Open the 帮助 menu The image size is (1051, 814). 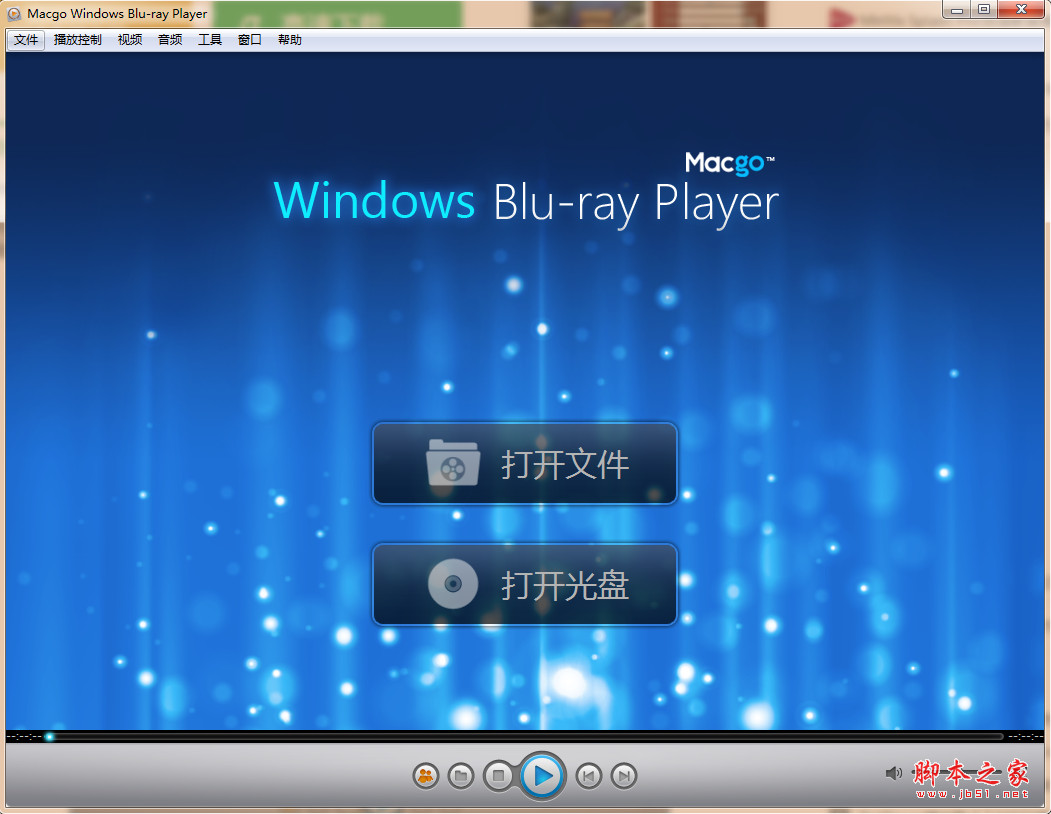[x=289, y=40]
